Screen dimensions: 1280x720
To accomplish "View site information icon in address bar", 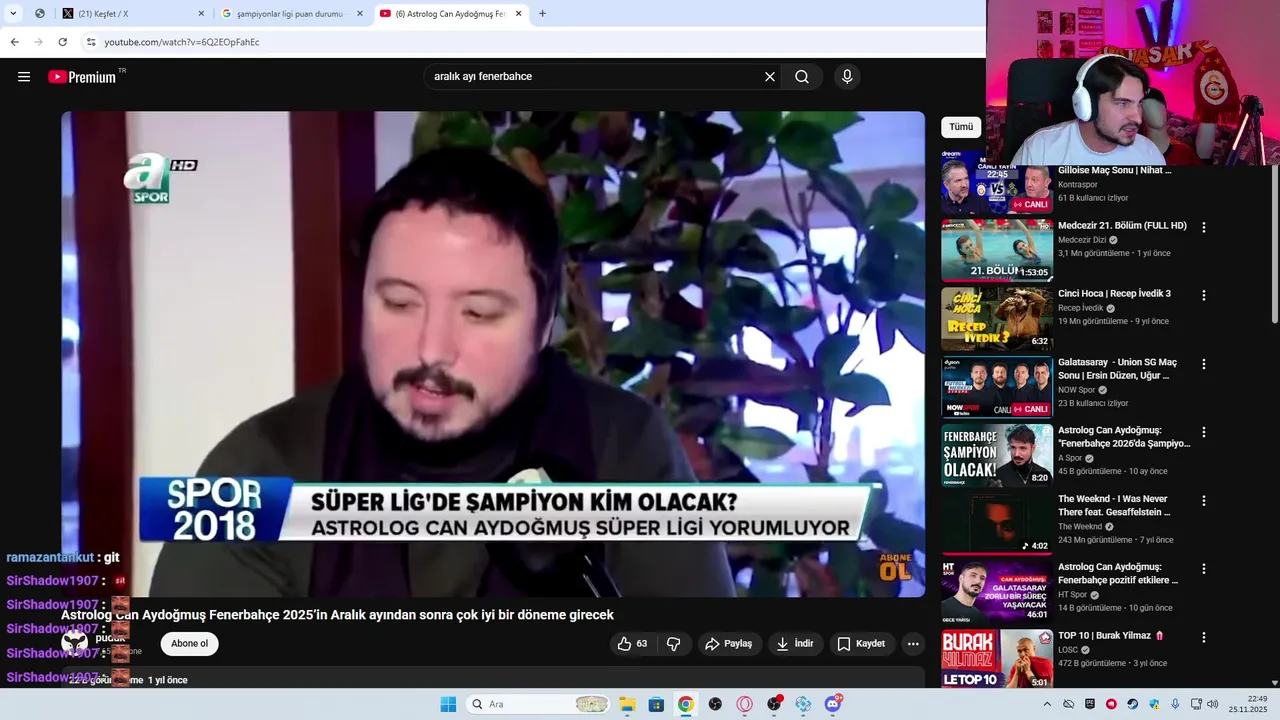I will point(90,42).
